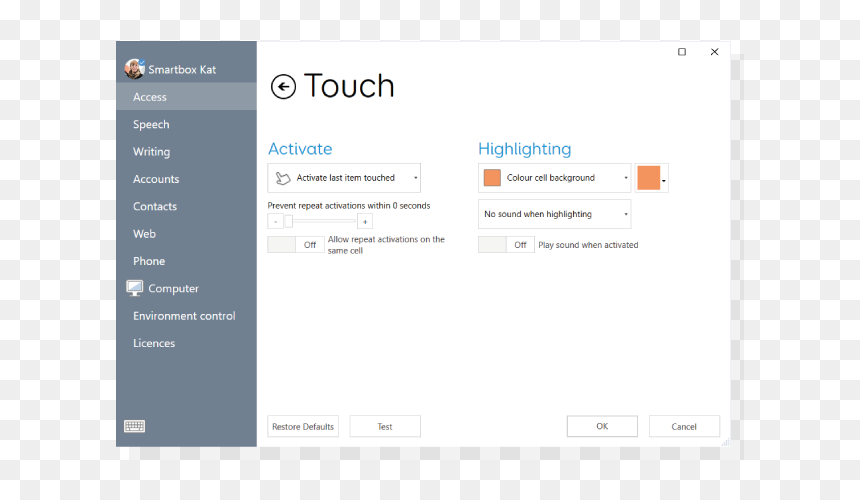Maximize the settings window

tap(682, 52)
